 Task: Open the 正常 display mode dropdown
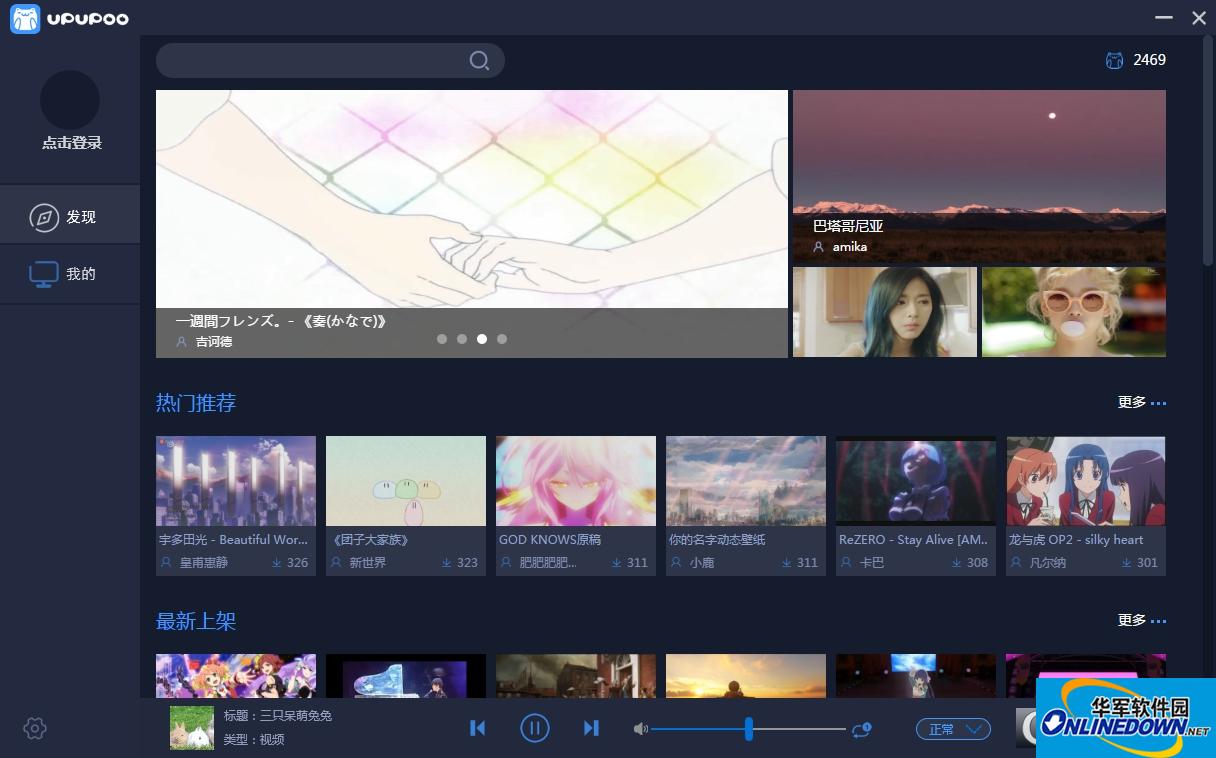[952, 729]
